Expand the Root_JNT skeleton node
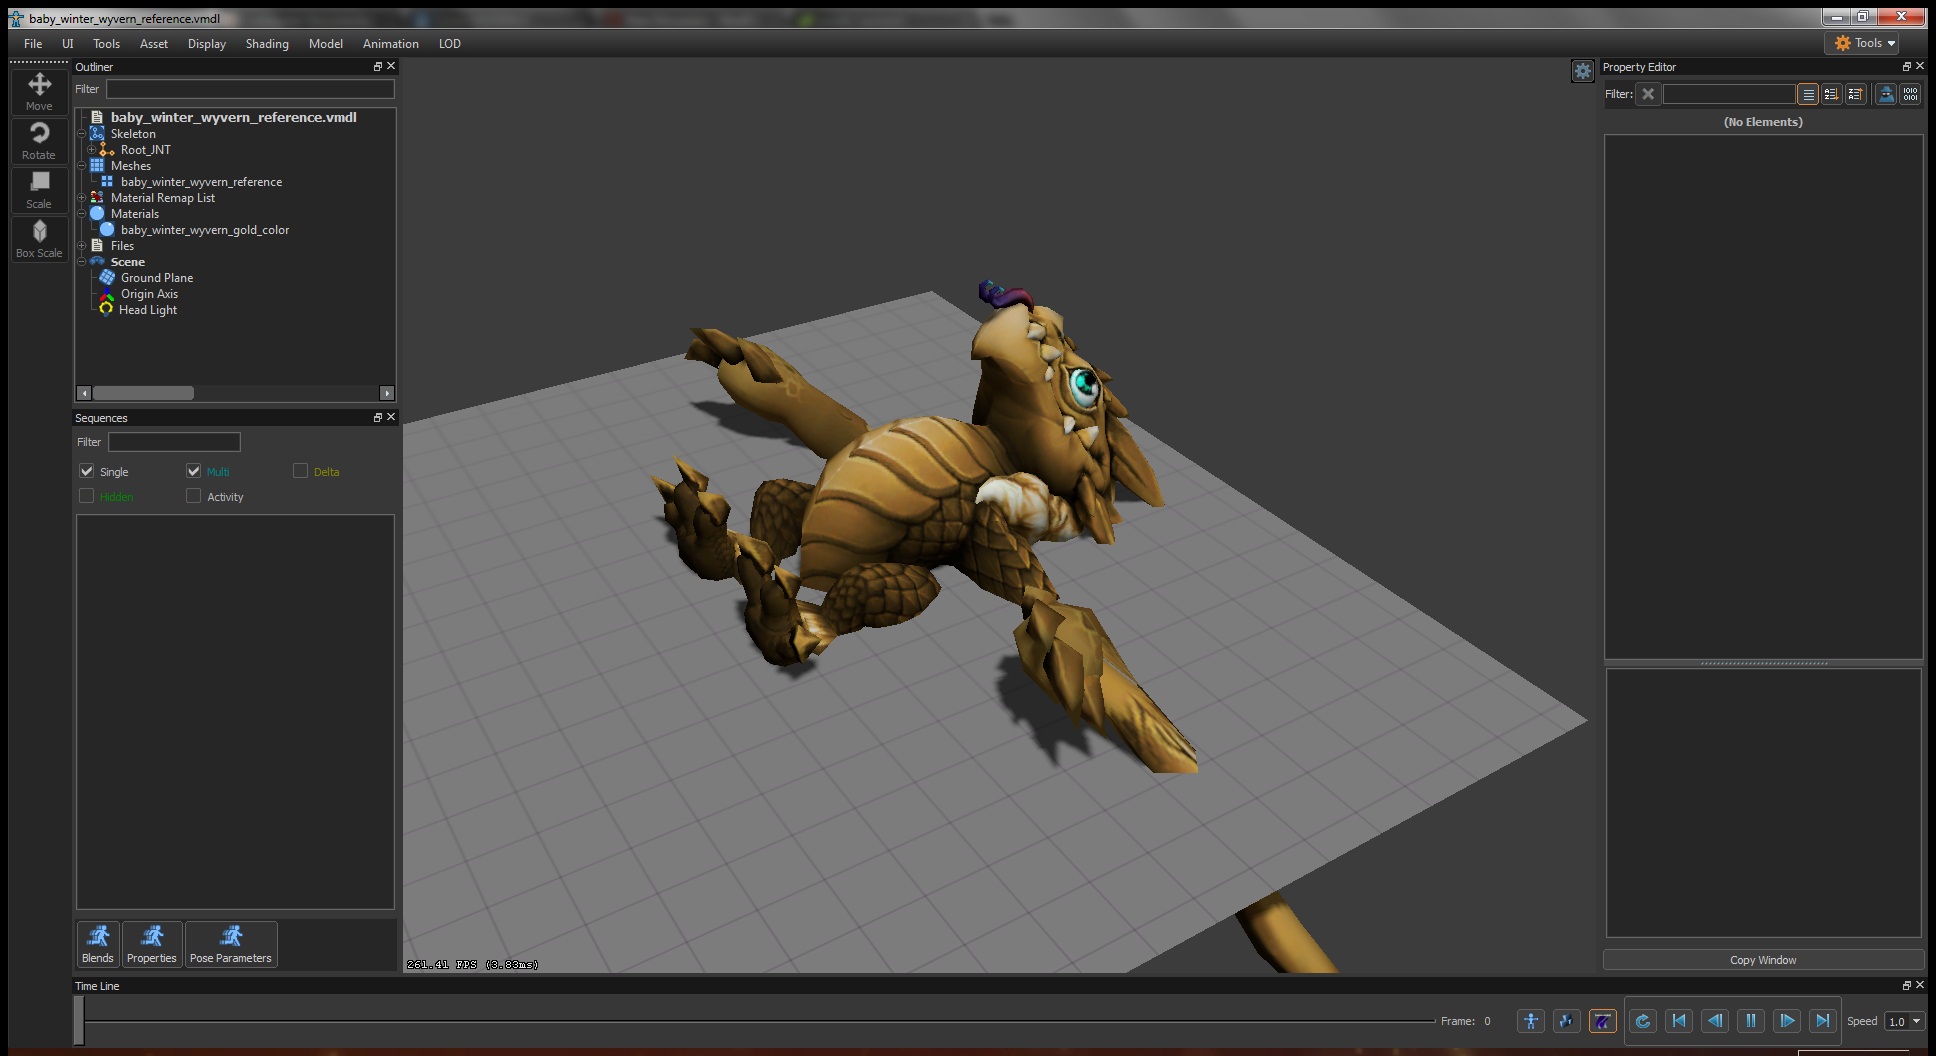Viewport: 1936px width, 1056px height. tap(92, 150)
